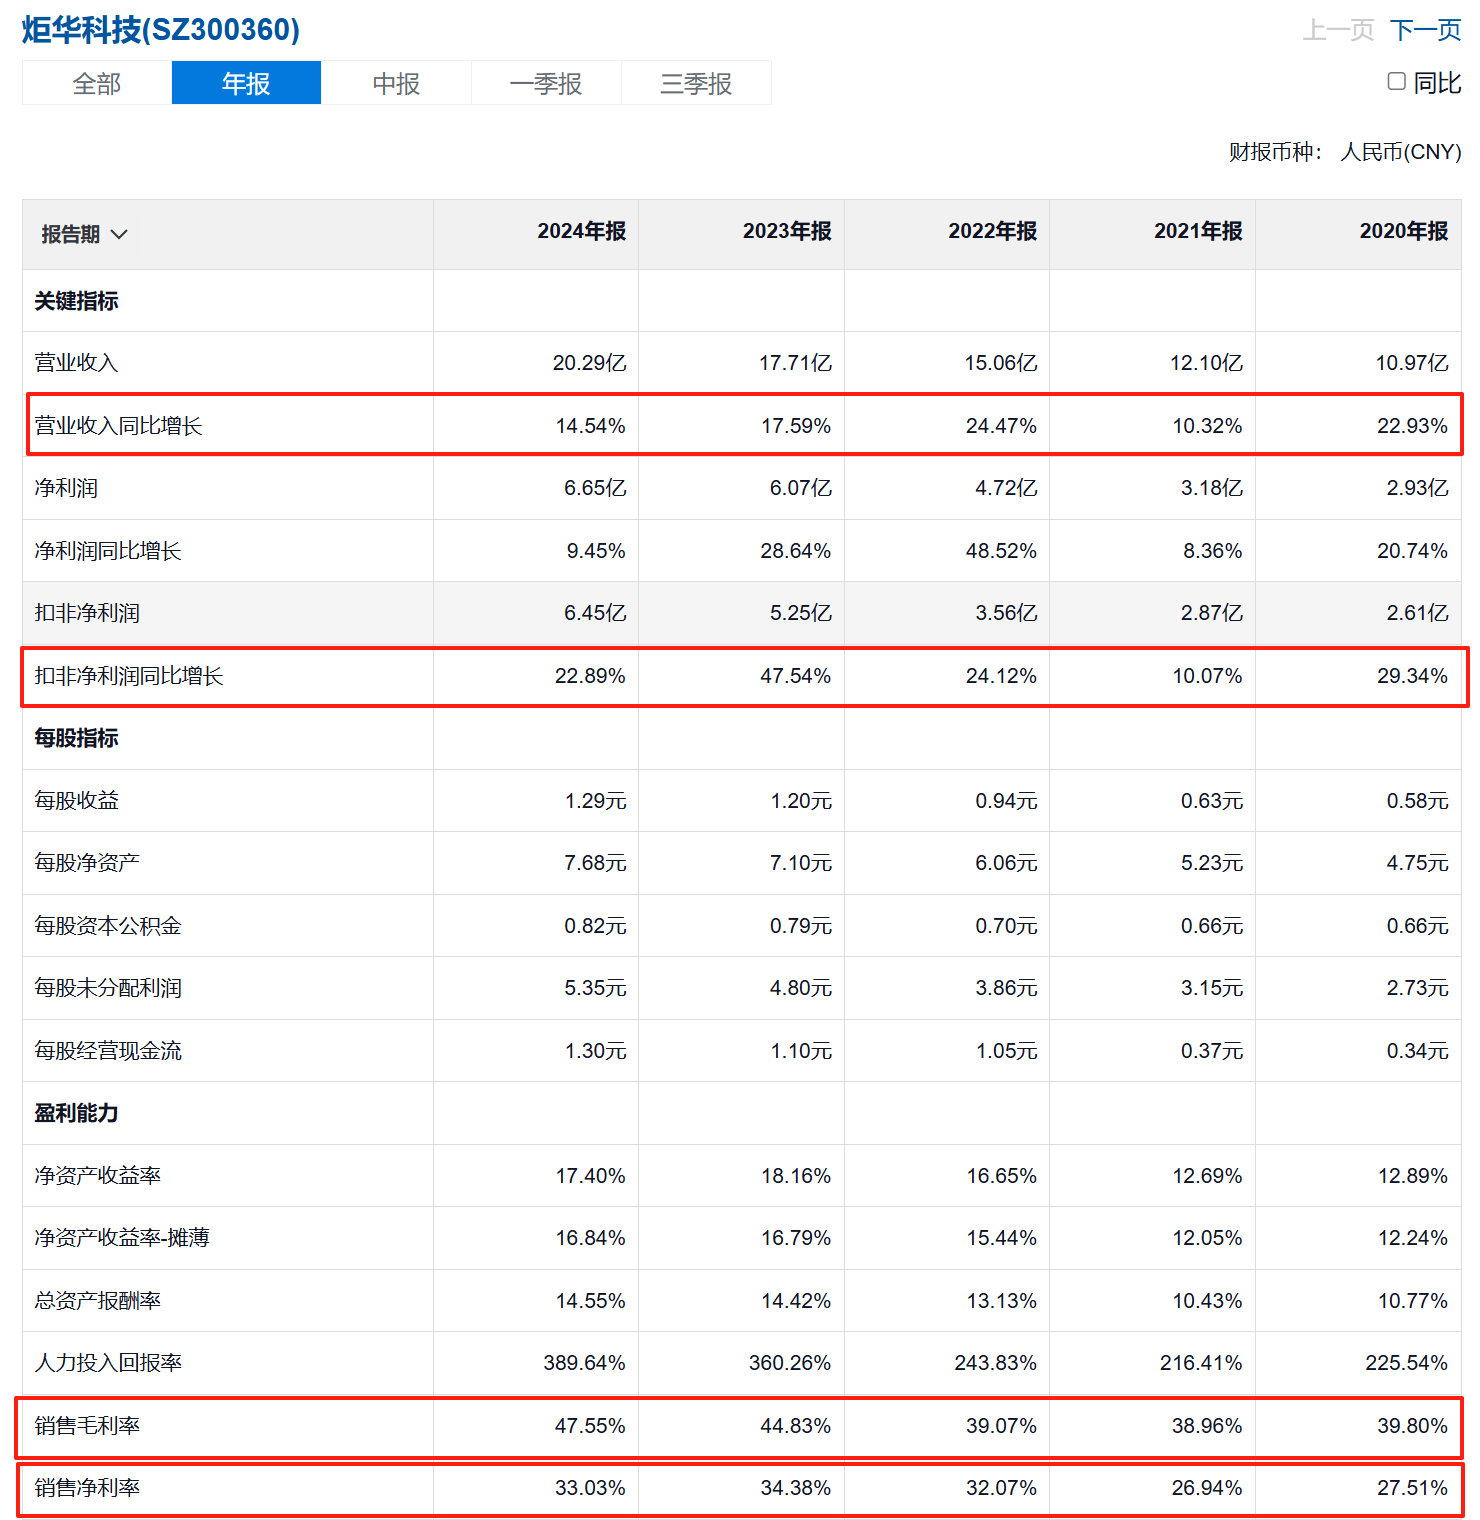Click 2020 销售净利率 value 27.51%
Viewport: 1480px width, 1520px height.
tap(1412, 1488)
